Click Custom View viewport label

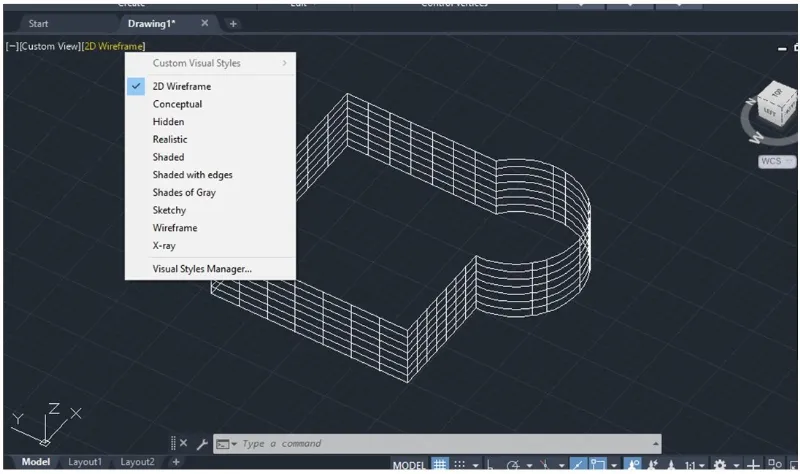[x=51, y=46]
